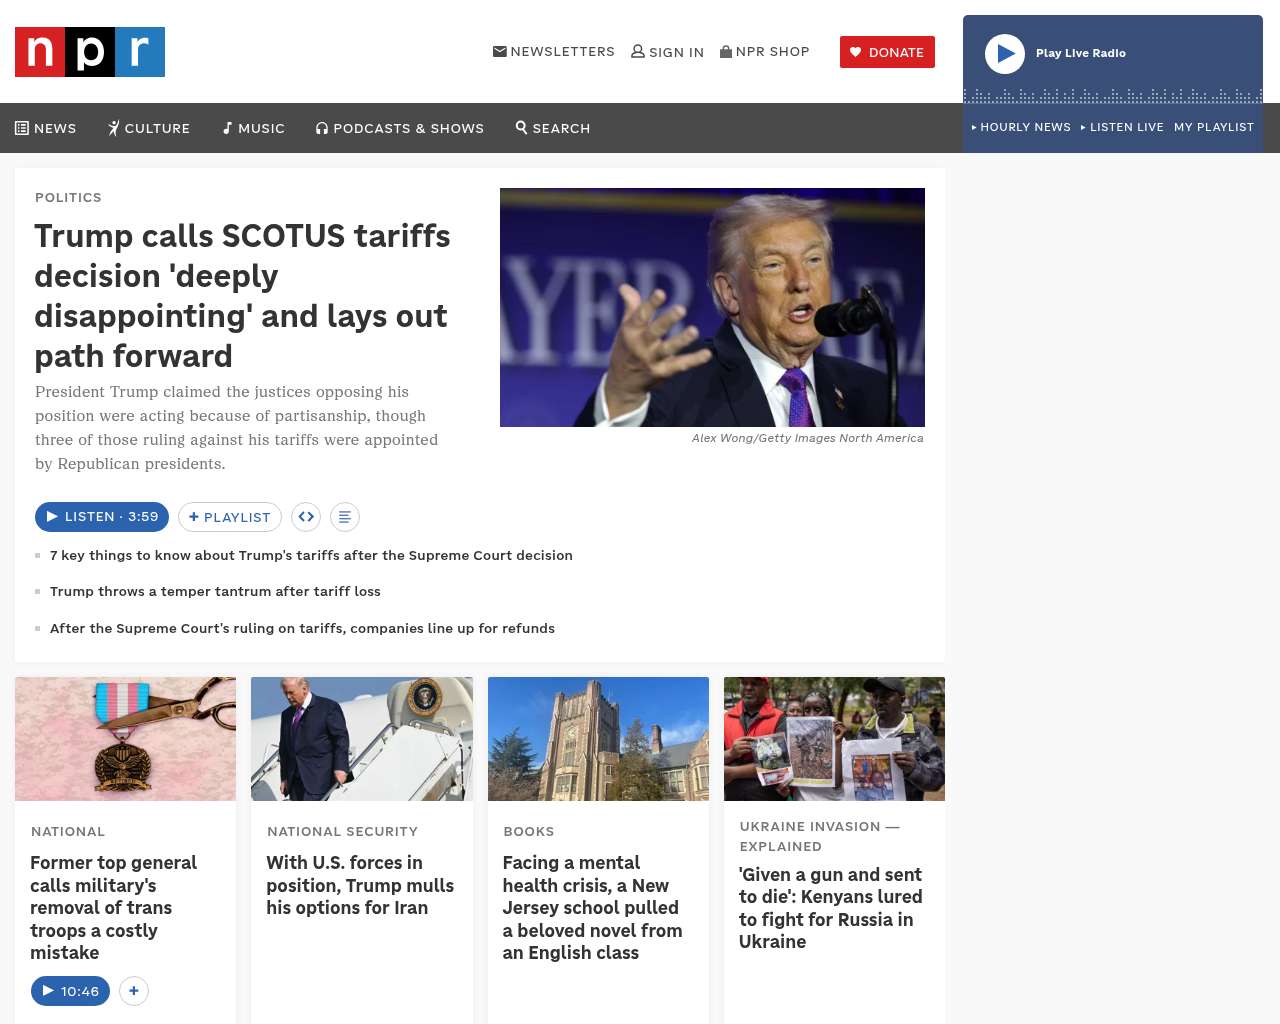1280x1024 pixels.
Task: Open the Trump temper tantrum article link
Action: tap(215, 591)
